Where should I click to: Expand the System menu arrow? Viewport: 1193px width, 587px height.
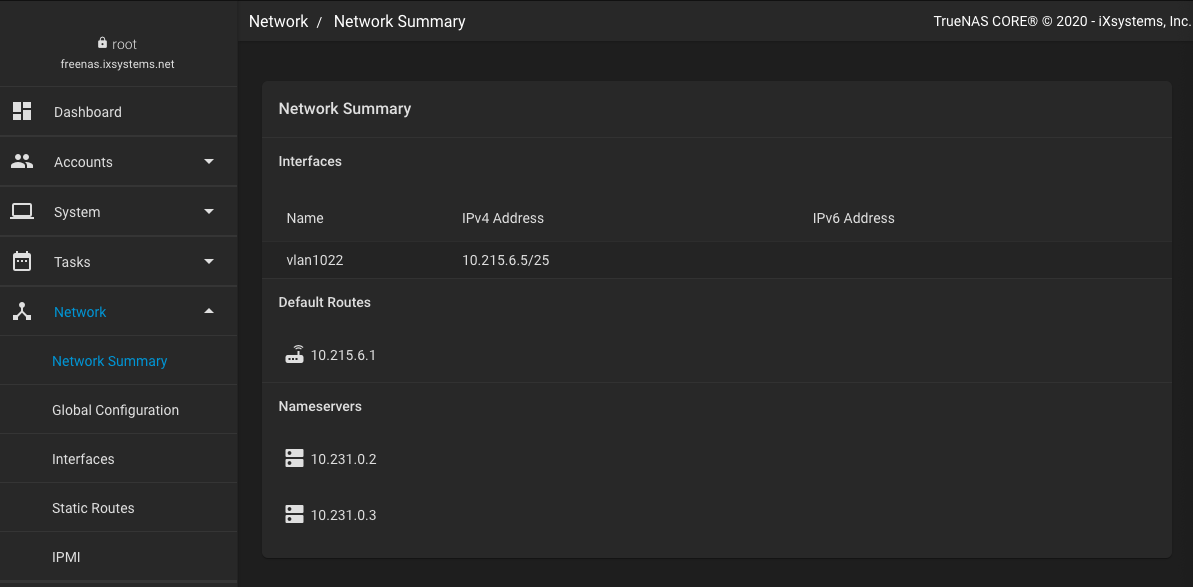(209, 211)
